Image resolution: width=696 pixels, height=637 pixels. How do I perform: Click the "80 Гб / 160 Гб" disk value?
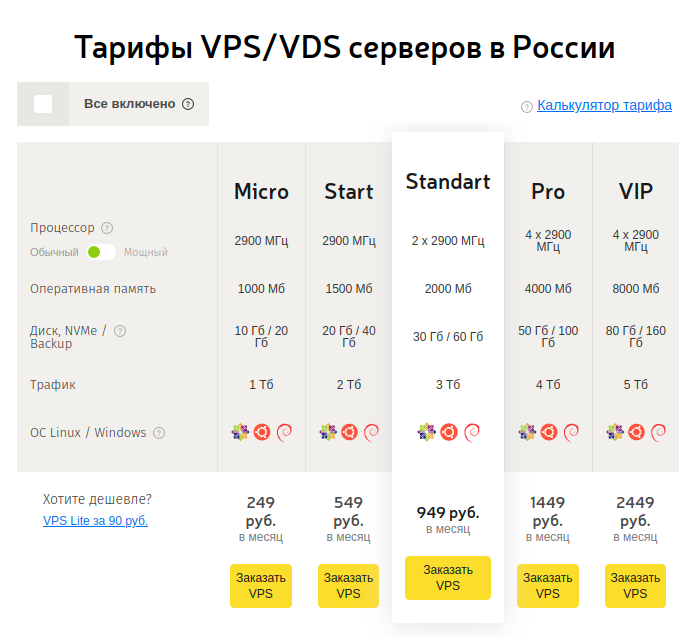tap(636, 336)
